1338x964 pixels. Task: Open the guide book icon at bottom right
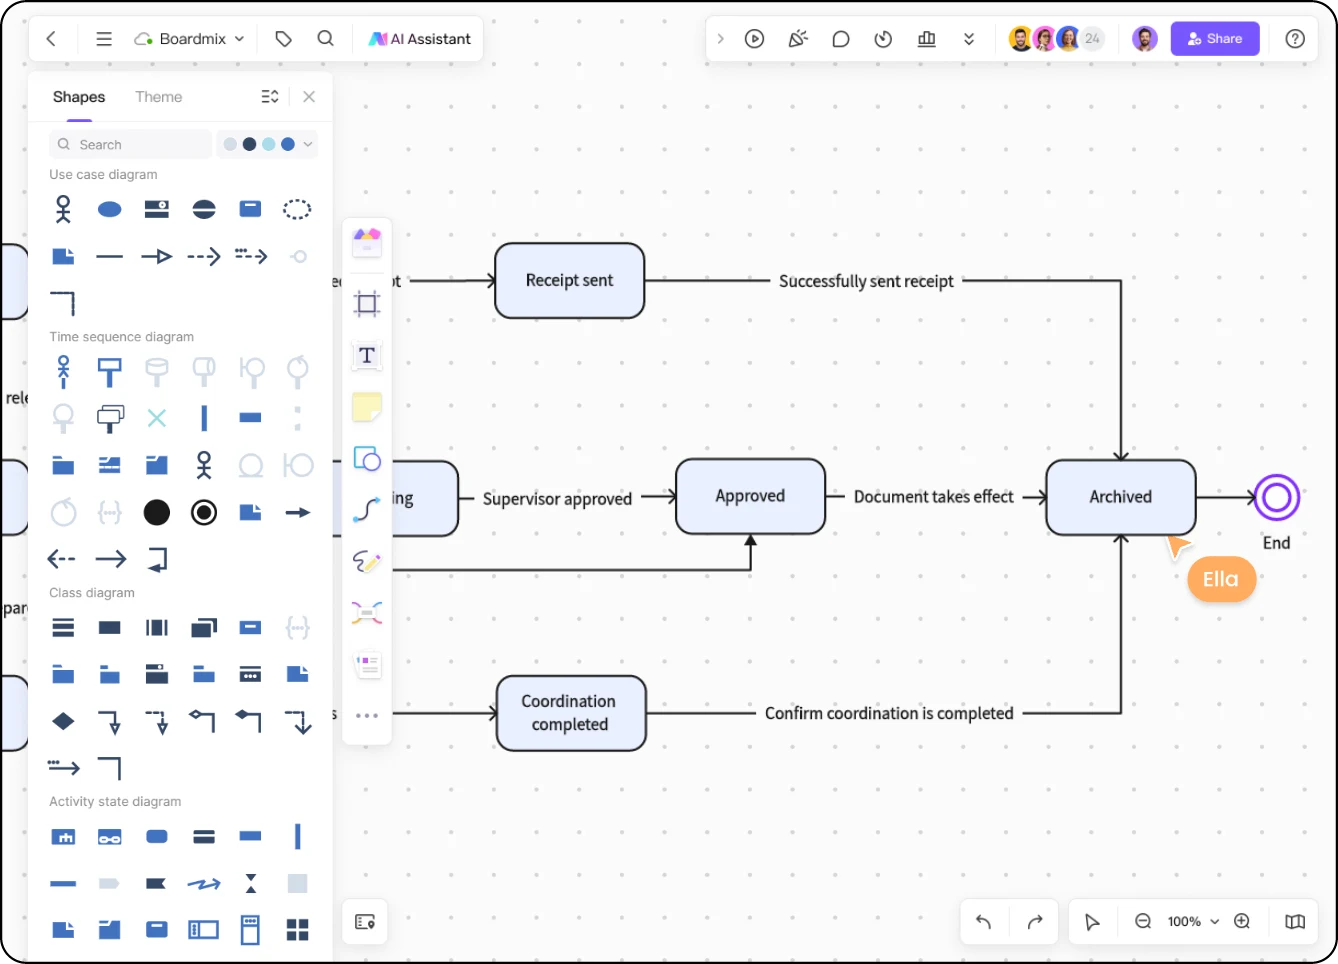1295,922
